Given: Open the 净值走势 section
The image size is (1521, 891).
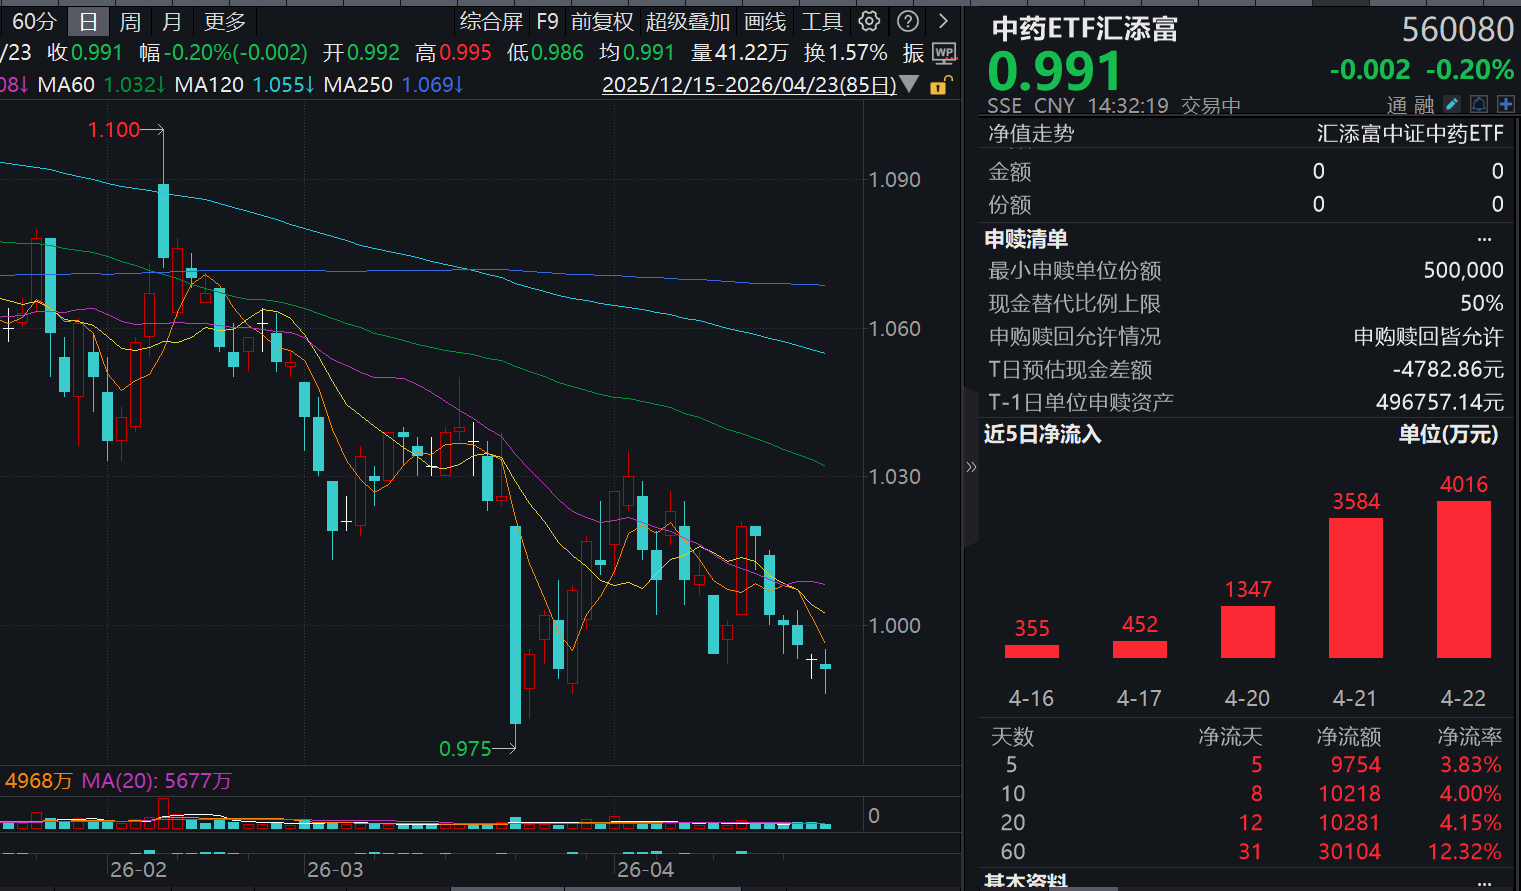Looking at the screenshot, I should pos(1031,133).
